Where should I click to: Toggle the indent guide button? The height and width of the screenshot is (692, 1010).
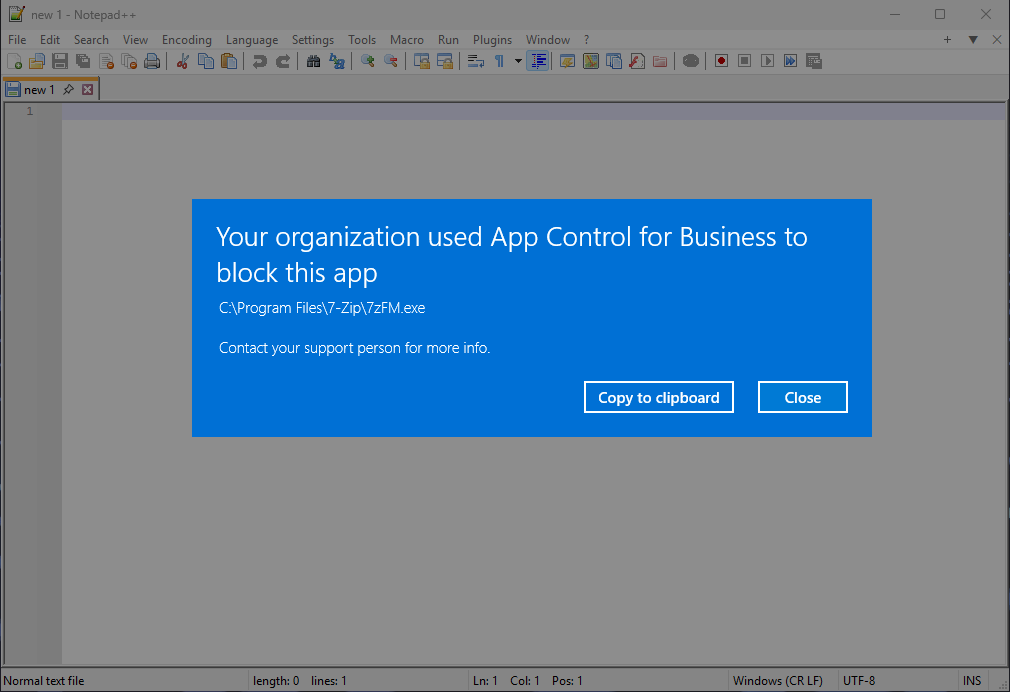pyautogui.click(x=538, y=61)
